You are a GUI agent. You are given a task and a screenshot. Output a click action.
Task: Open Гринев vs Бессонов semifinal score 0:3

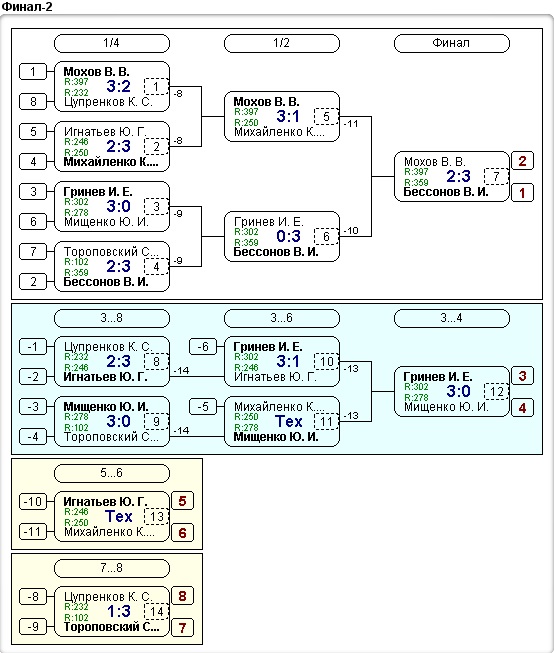(x=288, y=236)
